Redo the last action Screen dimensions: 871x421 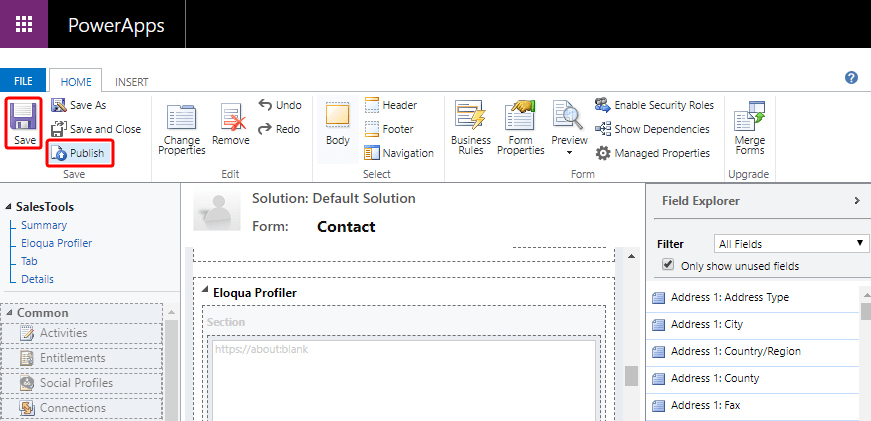click(280, 129)
